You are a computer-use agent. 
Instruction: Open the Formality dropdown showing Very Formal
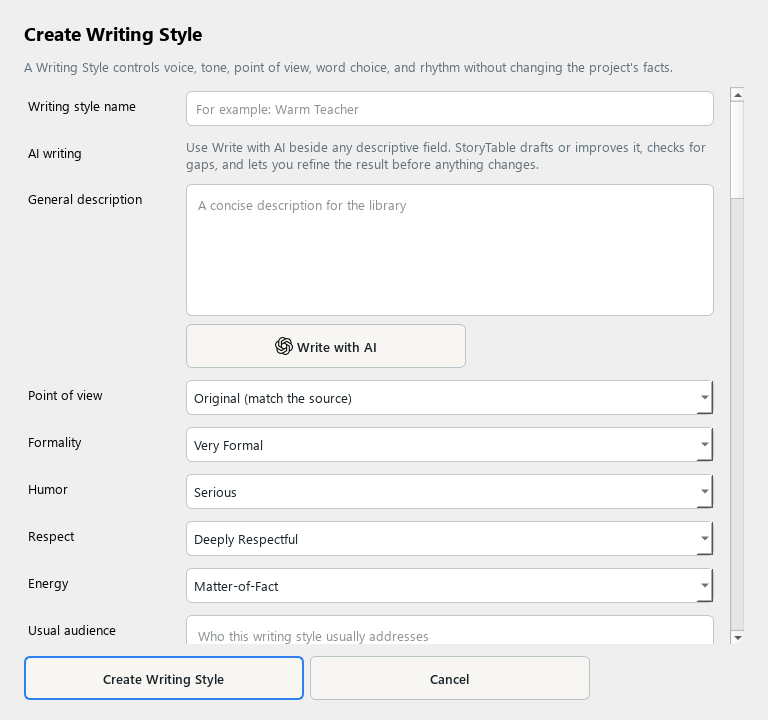pos(449,444)
